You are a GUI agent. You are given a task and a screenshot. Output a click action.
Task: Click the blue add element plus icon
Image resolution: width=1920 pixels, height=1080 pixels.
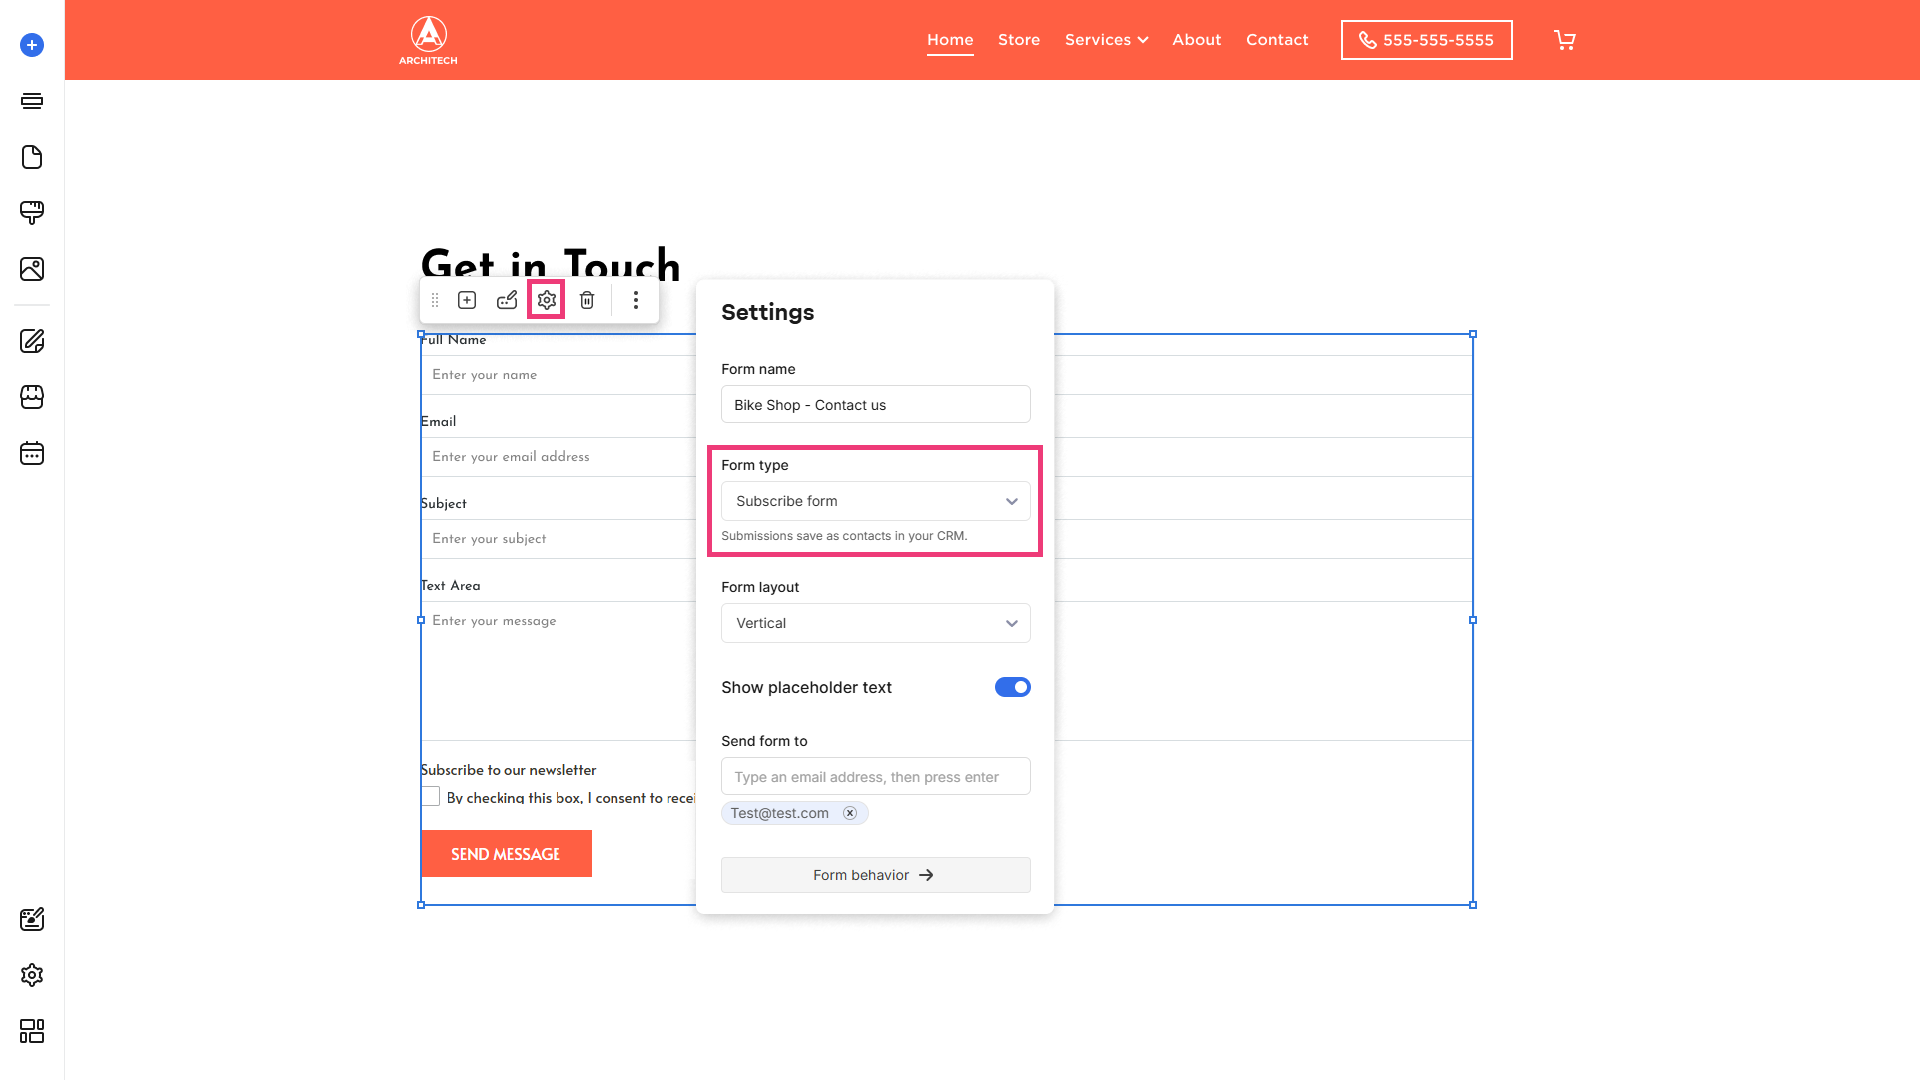tap(32, 45)
